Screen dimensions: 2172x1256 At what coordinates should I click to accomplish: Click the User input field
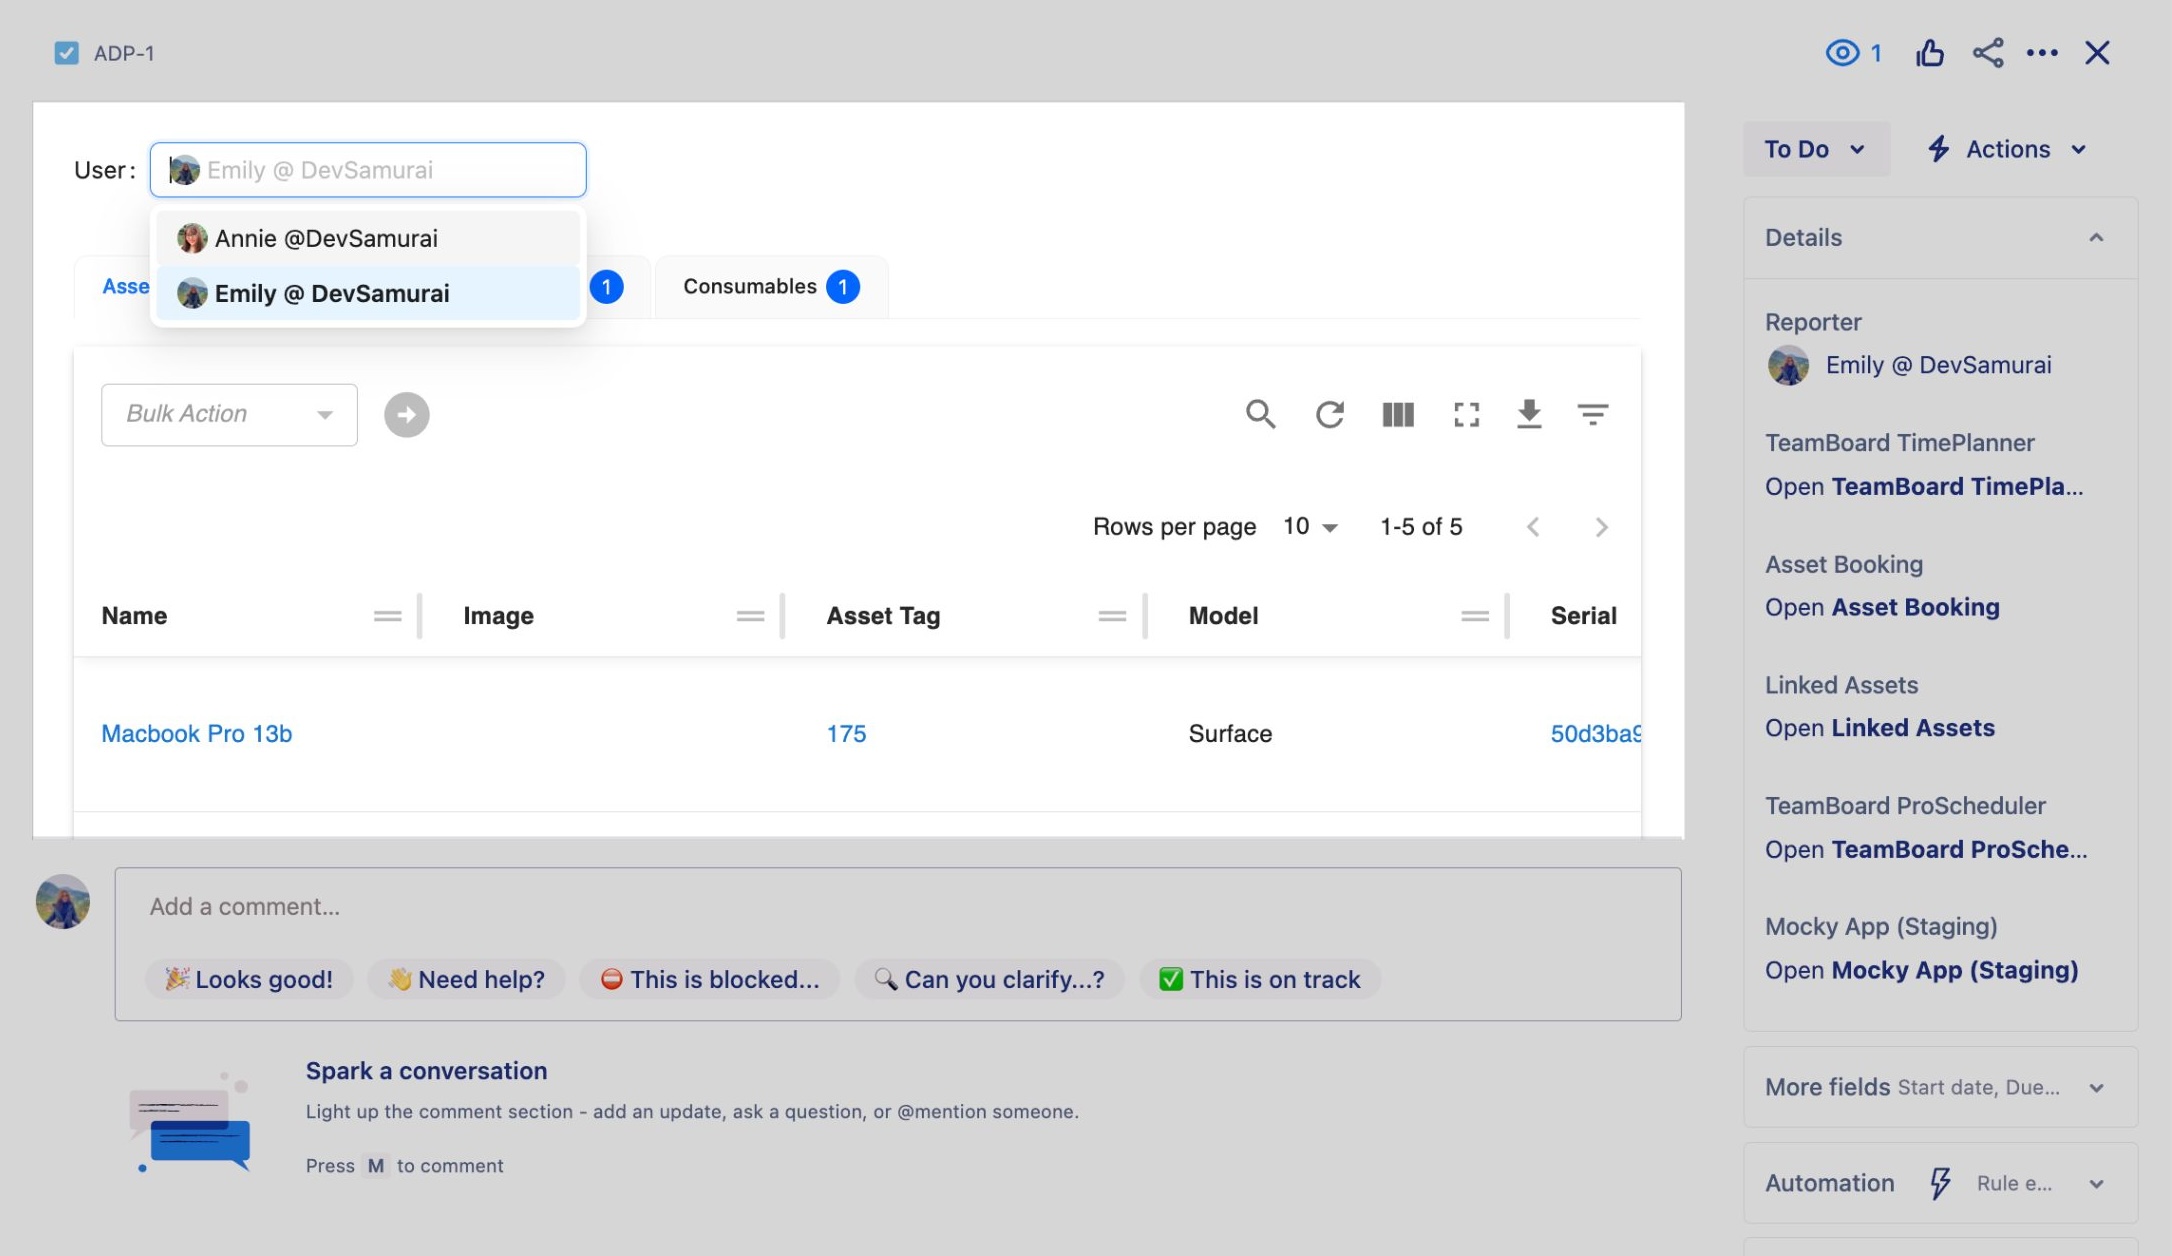368,169
